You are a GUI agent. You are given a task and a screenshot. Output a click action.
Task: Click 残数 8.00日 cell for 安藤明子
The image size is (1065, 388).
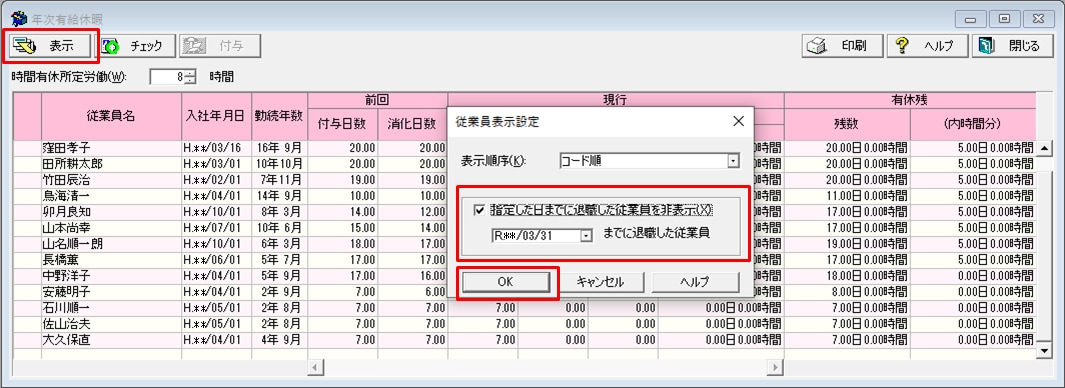click(x=847, y=291)
